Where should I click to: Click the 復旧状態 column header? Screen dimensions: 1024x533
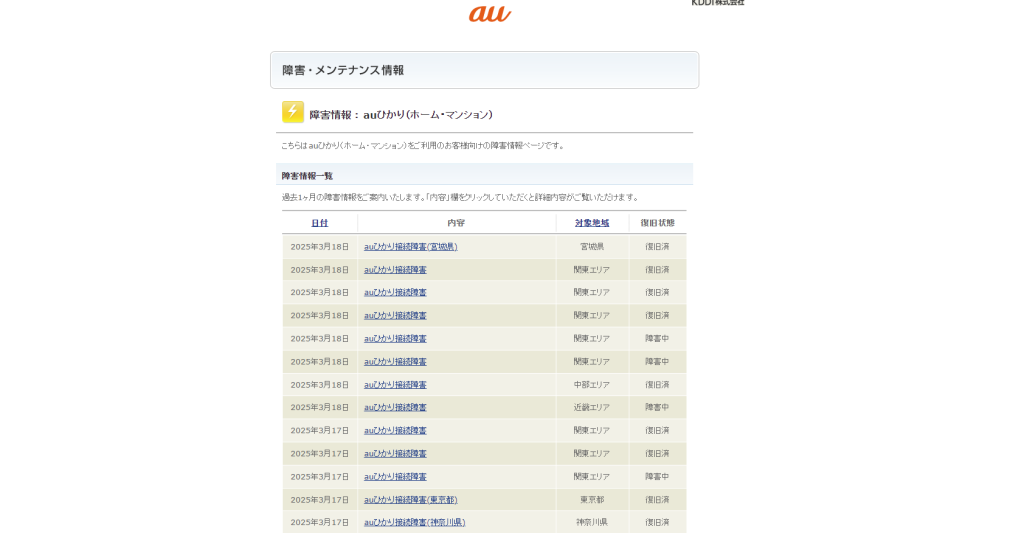pyautogui.click(x=657, y=223)
